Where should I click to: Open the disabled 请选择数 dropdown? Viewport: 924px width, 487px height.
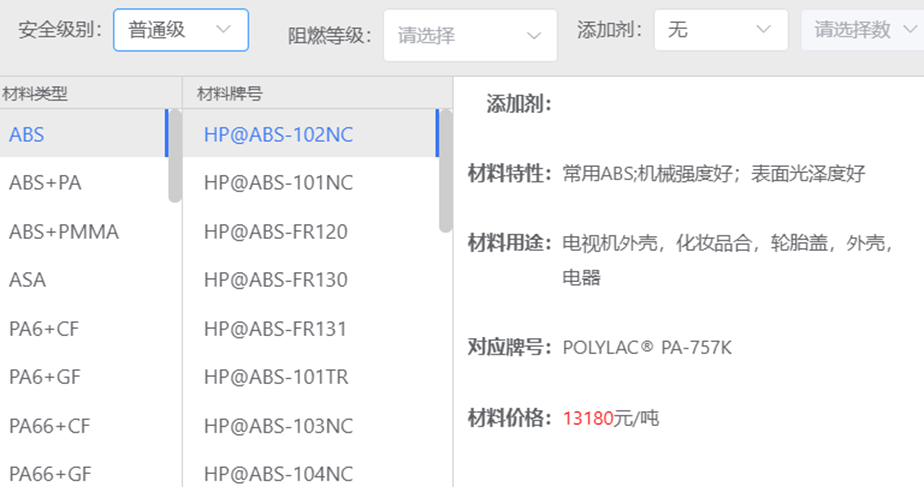tap(862, 29)
